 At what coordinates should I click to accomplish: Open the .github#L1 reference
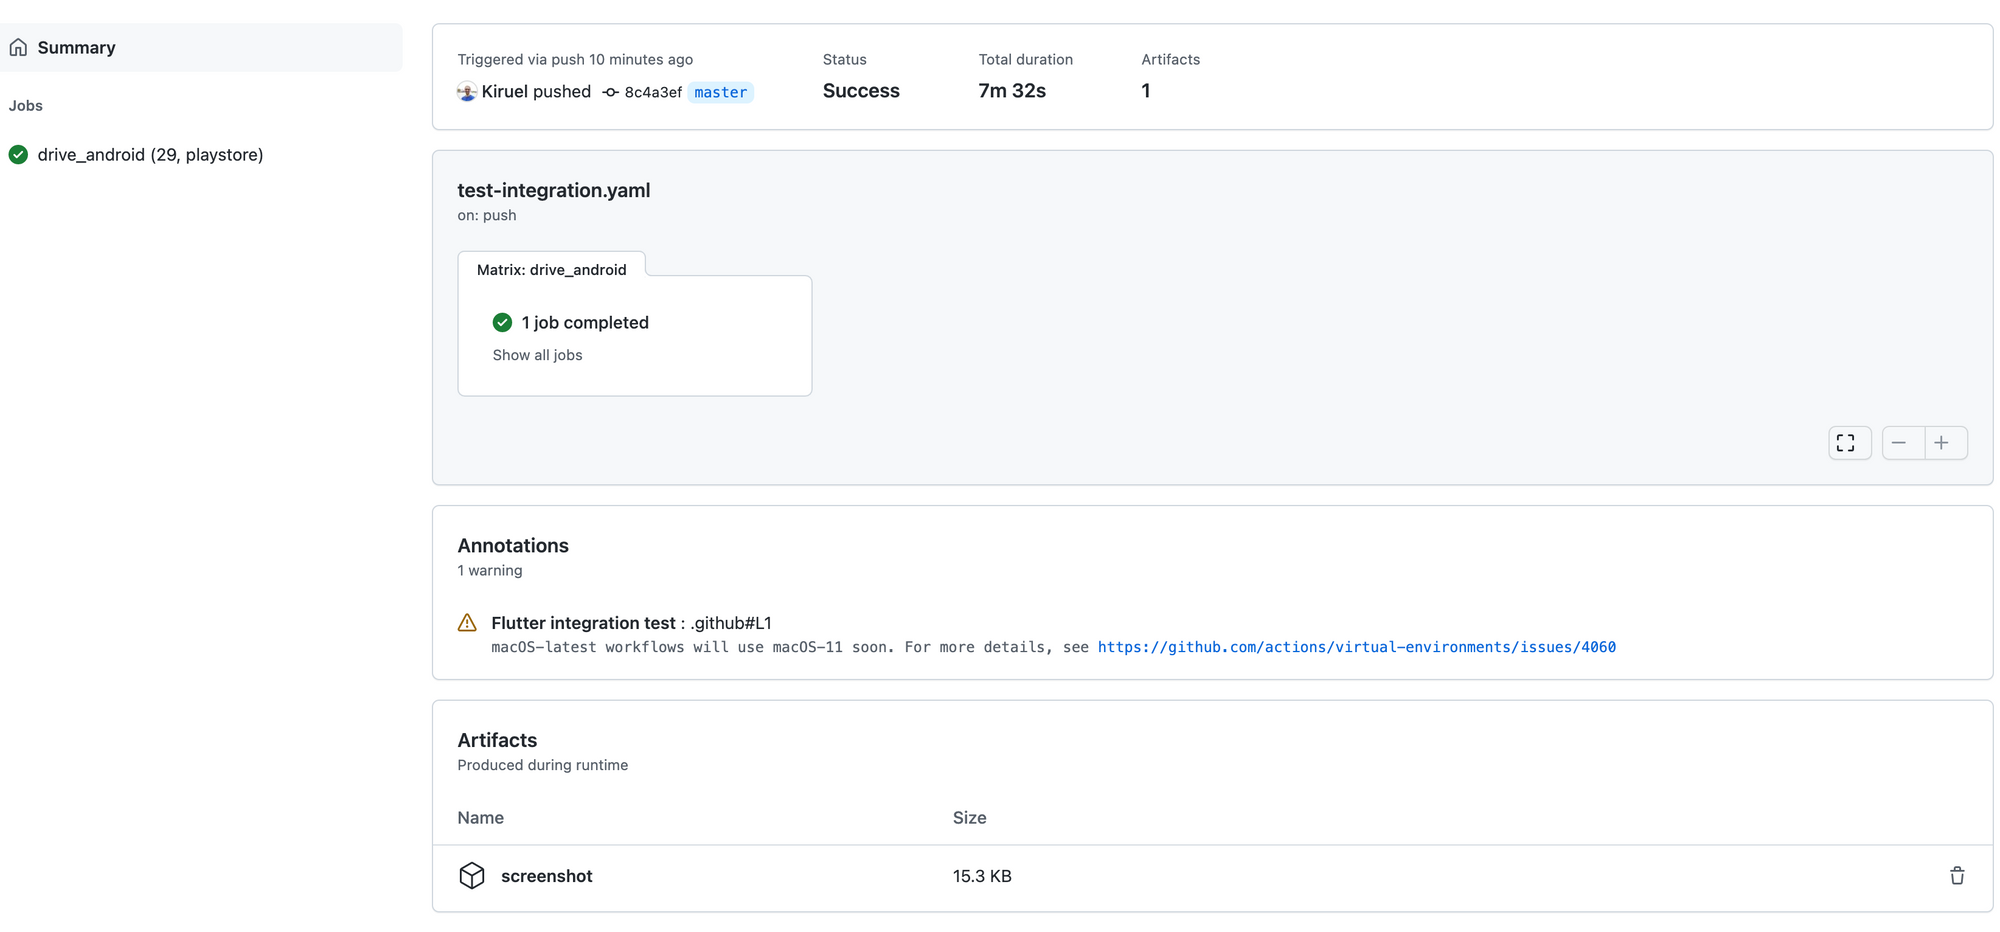point(731,623)
